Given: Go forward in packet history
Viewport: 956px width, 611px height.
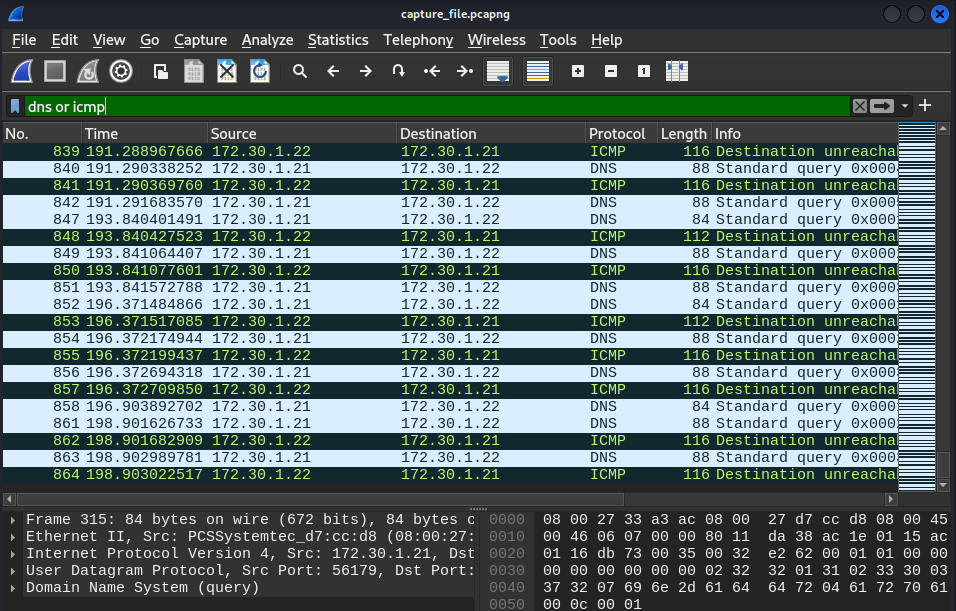Looking at the screenshot, I should point(366,71).
